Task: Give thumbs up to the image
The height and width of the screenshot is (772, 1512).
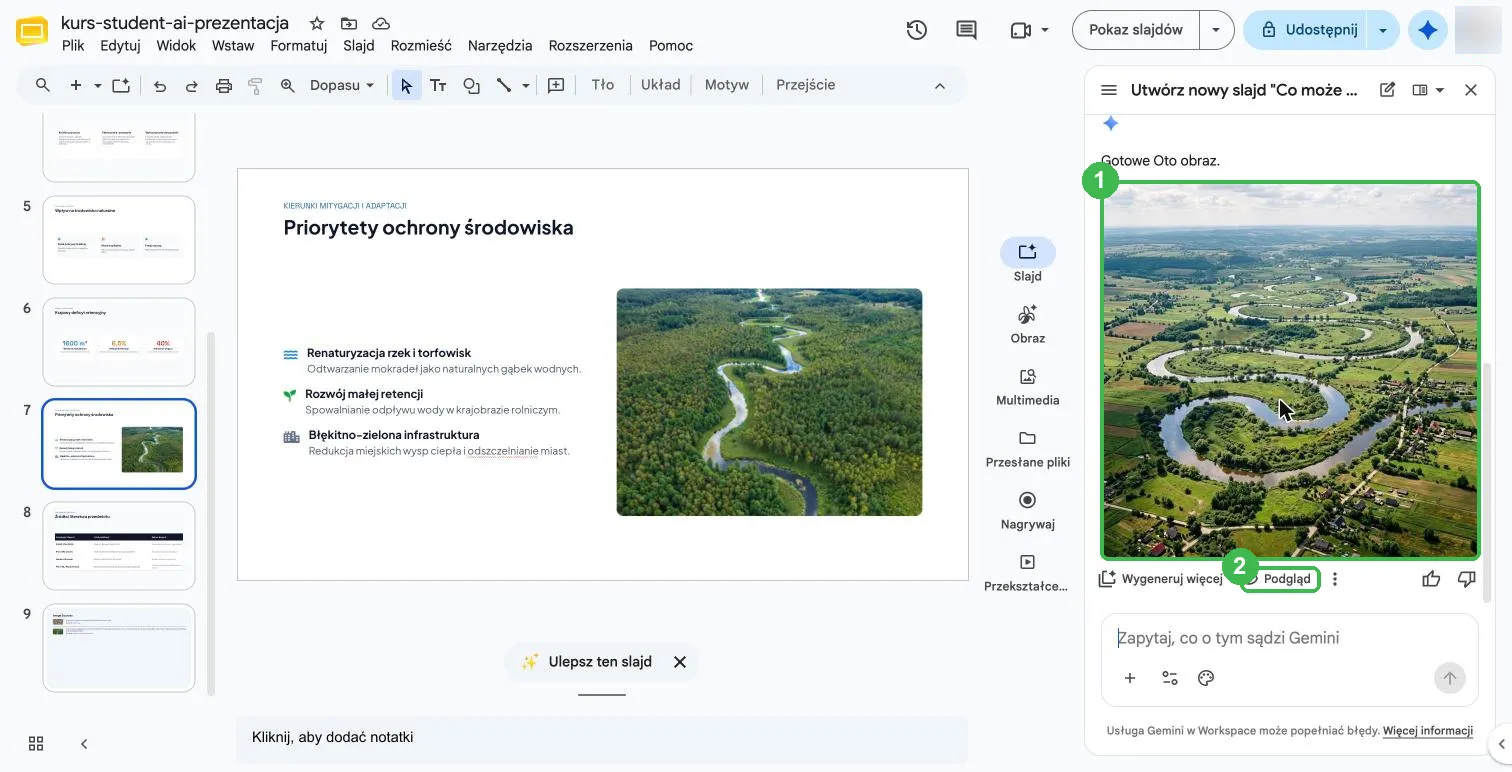Action: click(1431, 578)
